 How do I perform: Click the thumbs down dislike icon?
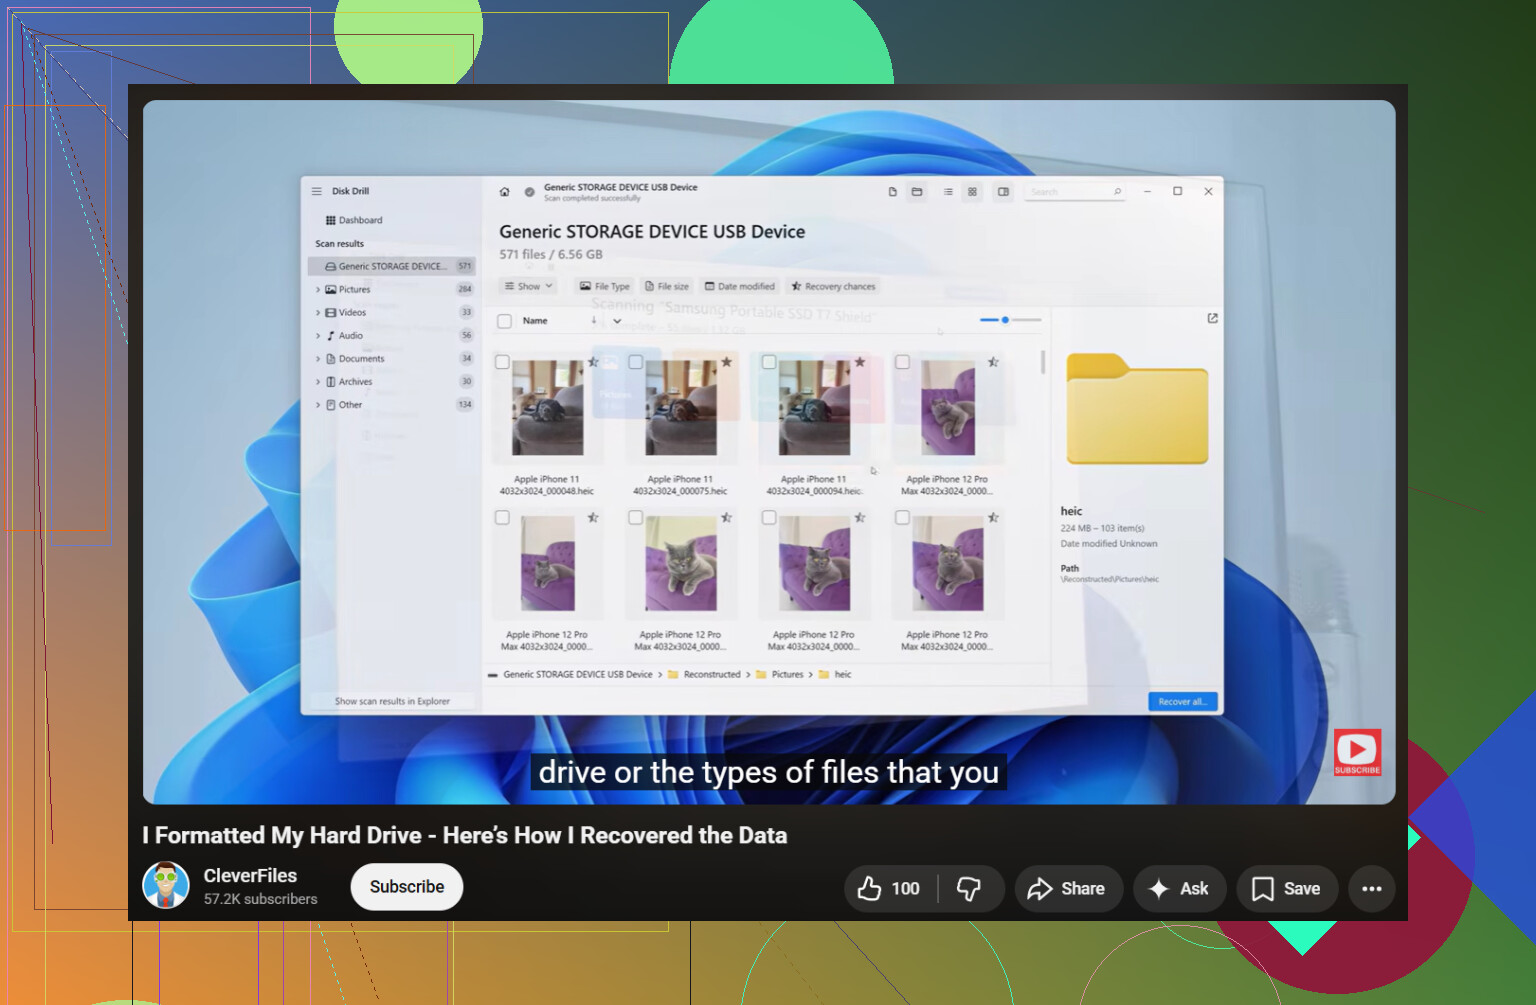[969, 888]
